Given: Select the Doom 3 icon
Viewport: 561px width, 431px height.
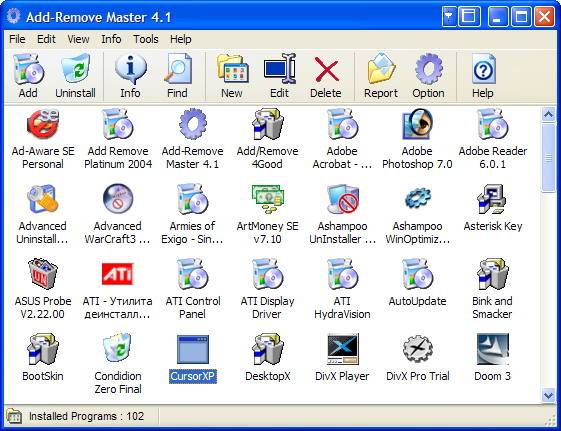Looking at the screenshot, I should tap(493, 349).
